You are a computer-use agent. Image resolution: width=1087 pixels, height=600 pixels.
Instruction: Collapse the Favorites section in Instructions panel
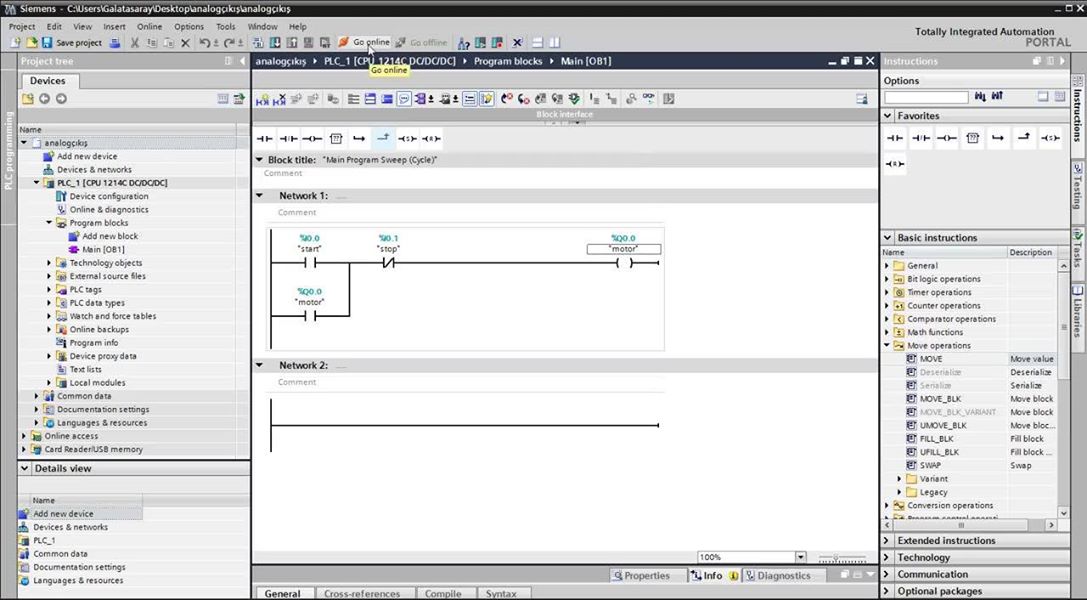[x=888, y=116]
